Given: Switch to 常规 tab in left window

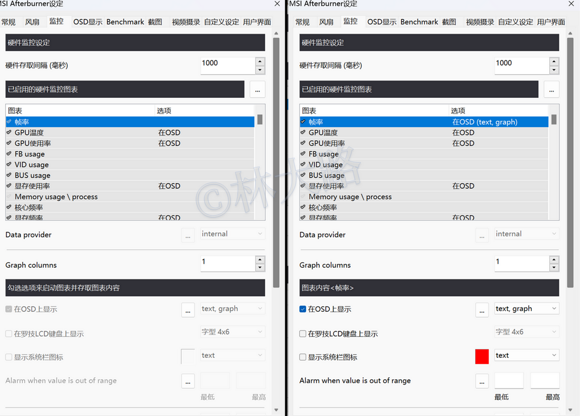Looking at the screenshot, I should [x=8, y=22].
